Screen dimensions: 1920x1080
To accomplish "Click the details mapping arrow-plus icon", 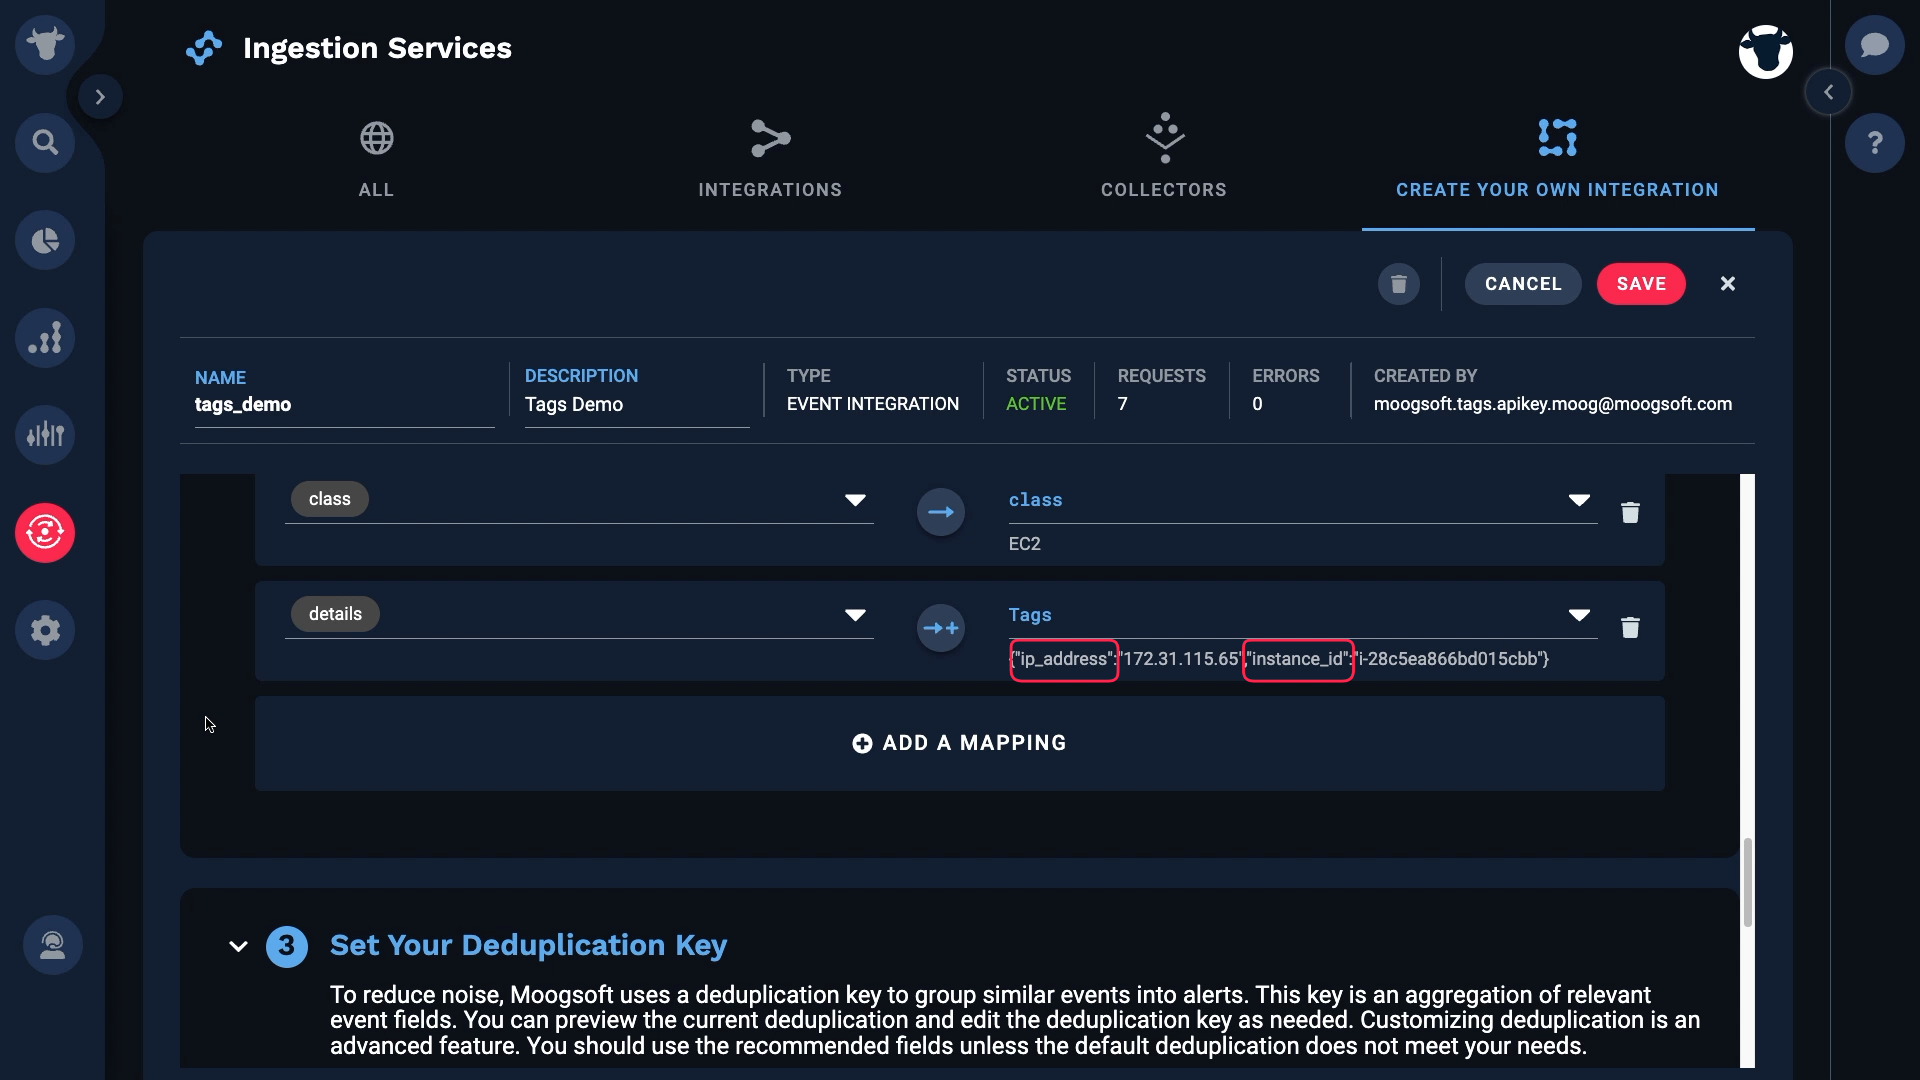I will pos(941,628).
